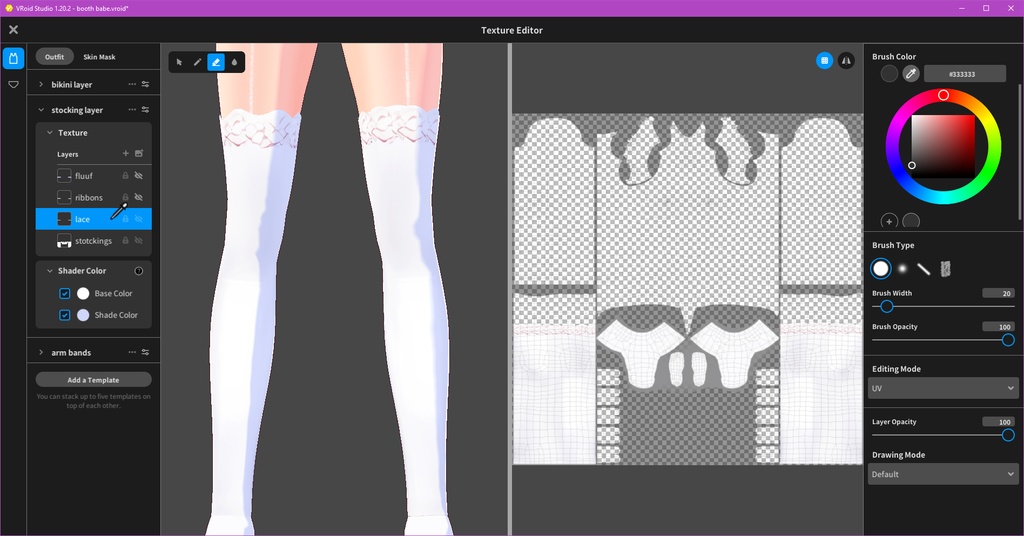Click the Add a Template button
Image resolution: width=1024 pixels, height=536 pixels.
(x=93, y=379)
